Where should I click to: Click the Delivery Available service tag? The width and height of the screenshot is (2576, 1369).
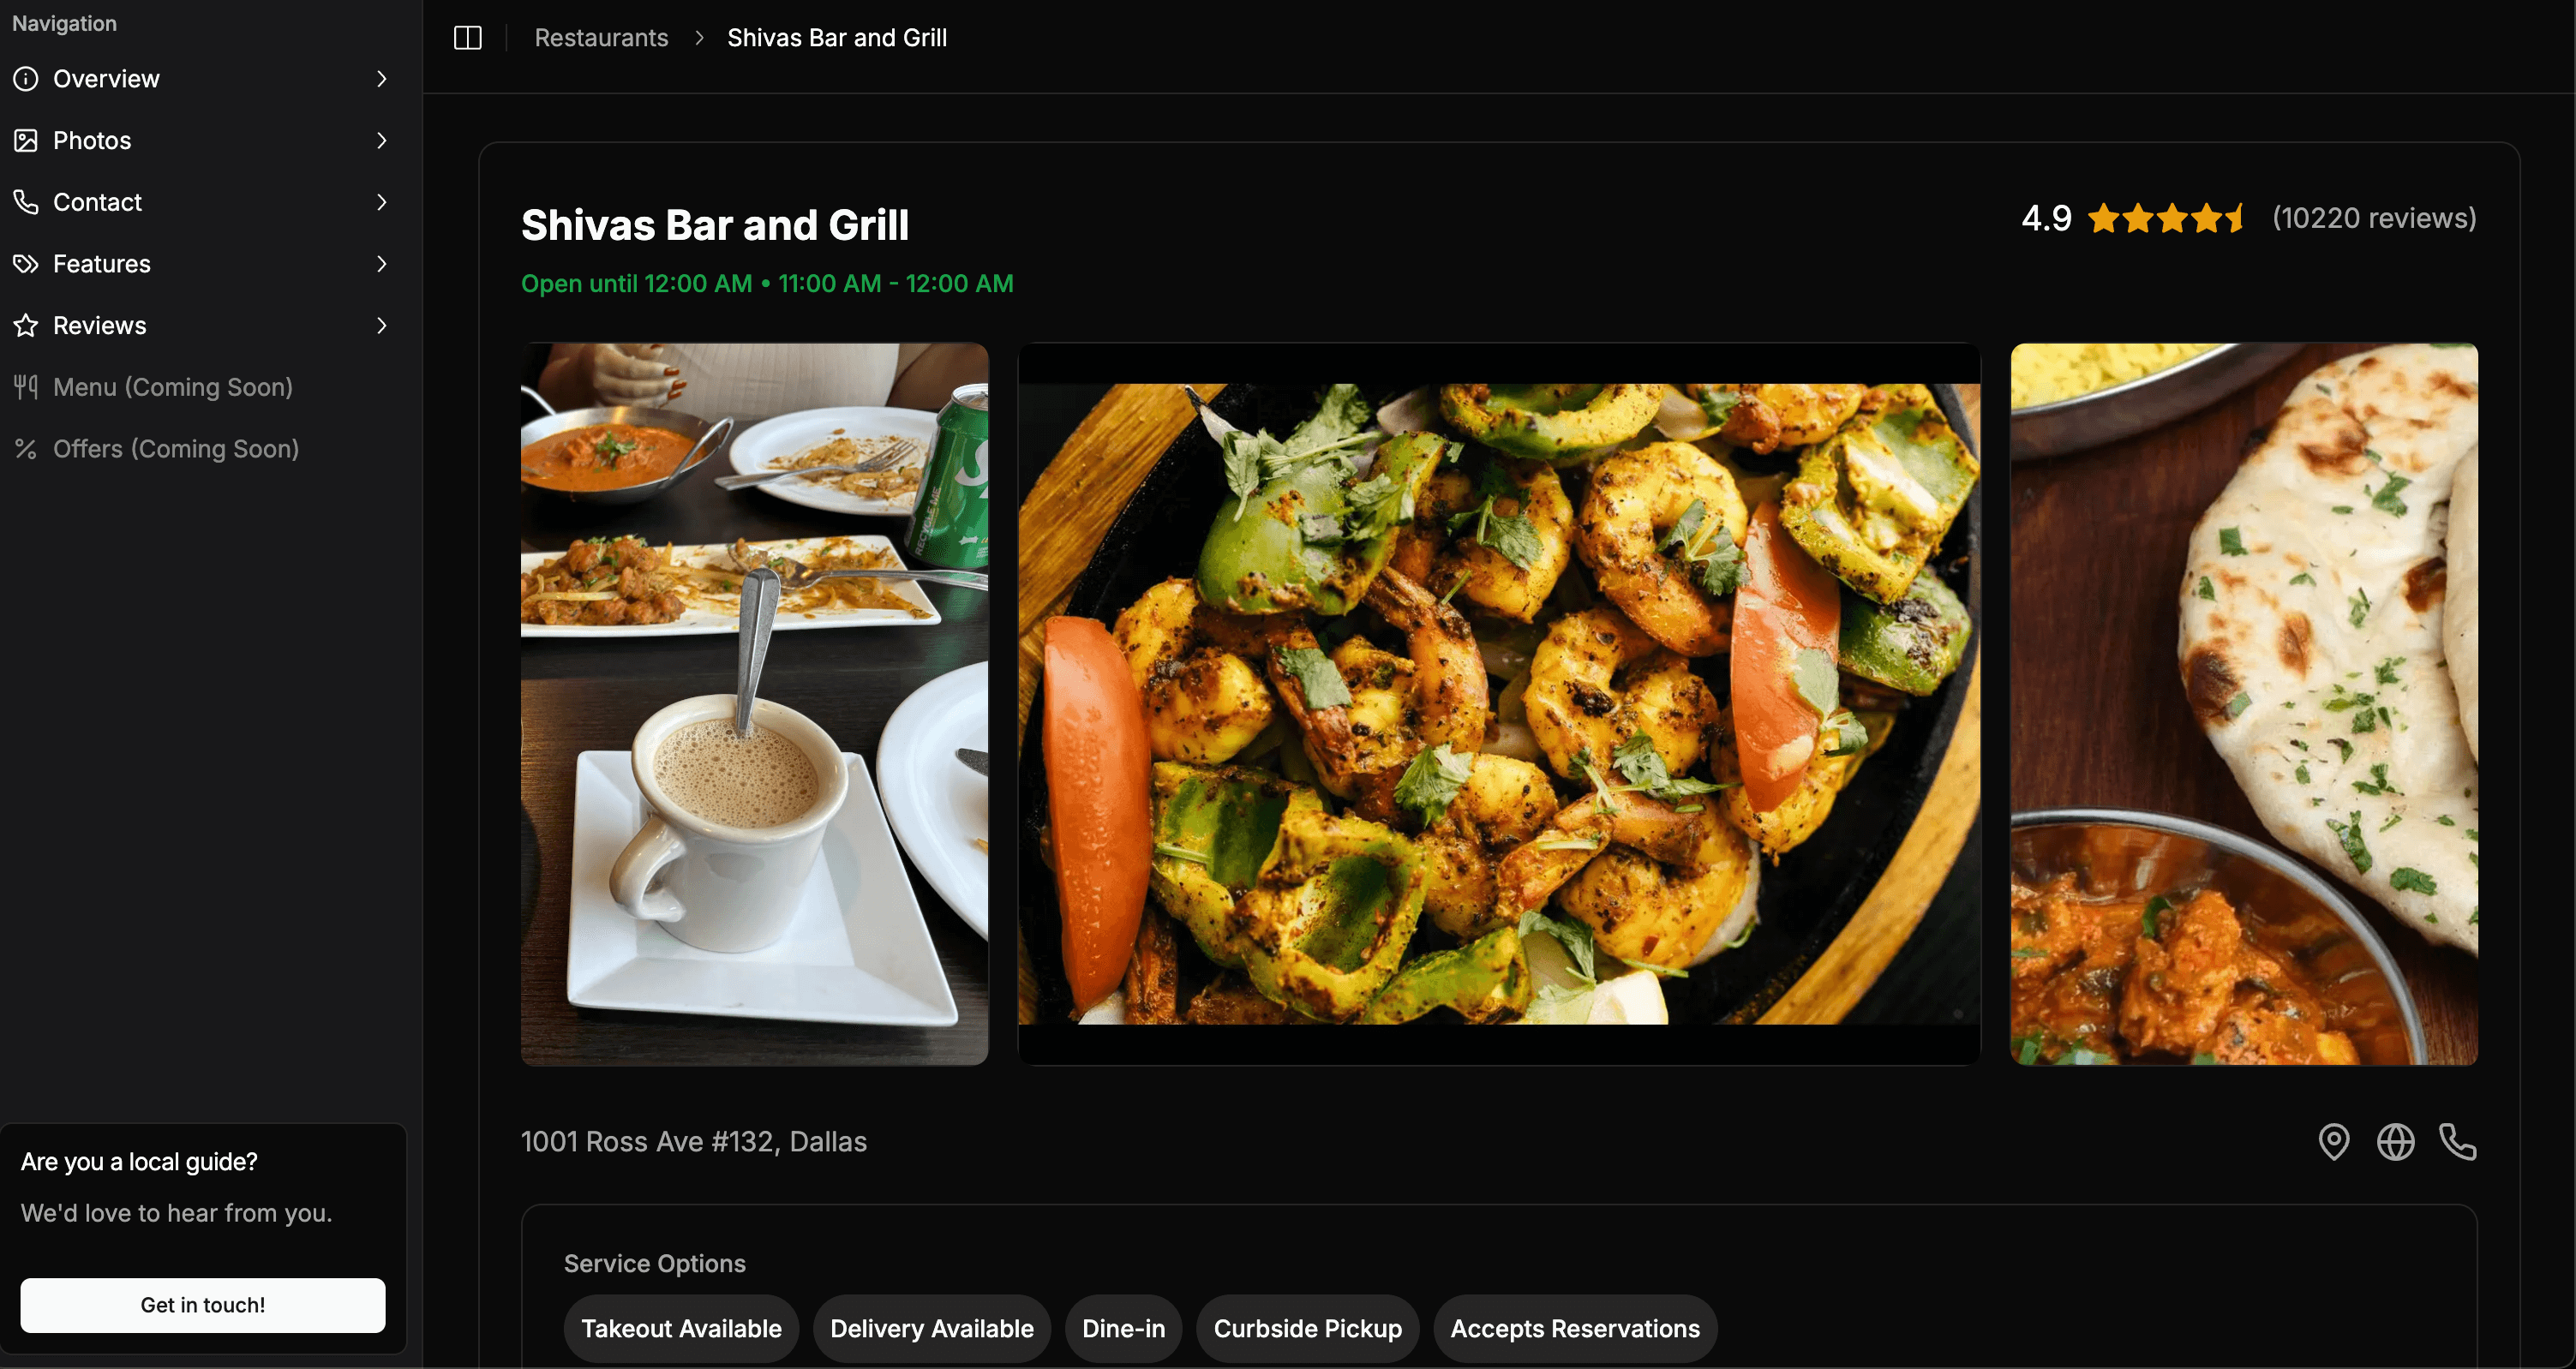coord(932,1326)
